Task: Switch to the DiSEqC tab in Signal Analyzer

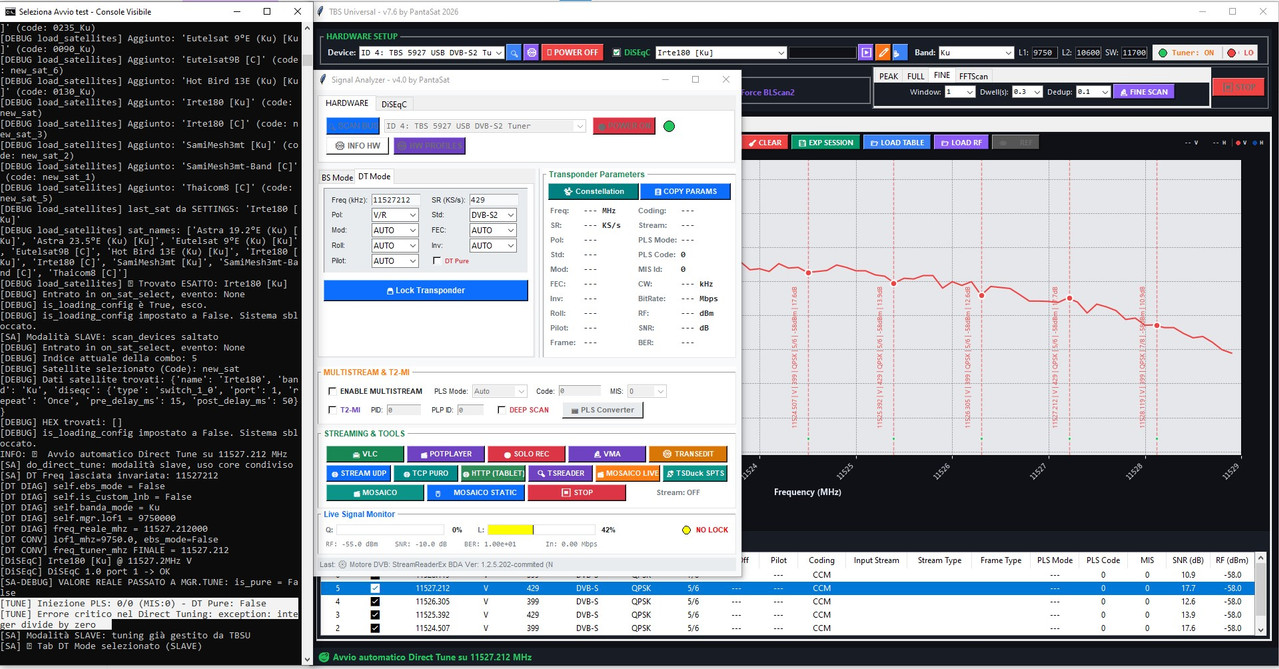Action: tap(394, 104)
